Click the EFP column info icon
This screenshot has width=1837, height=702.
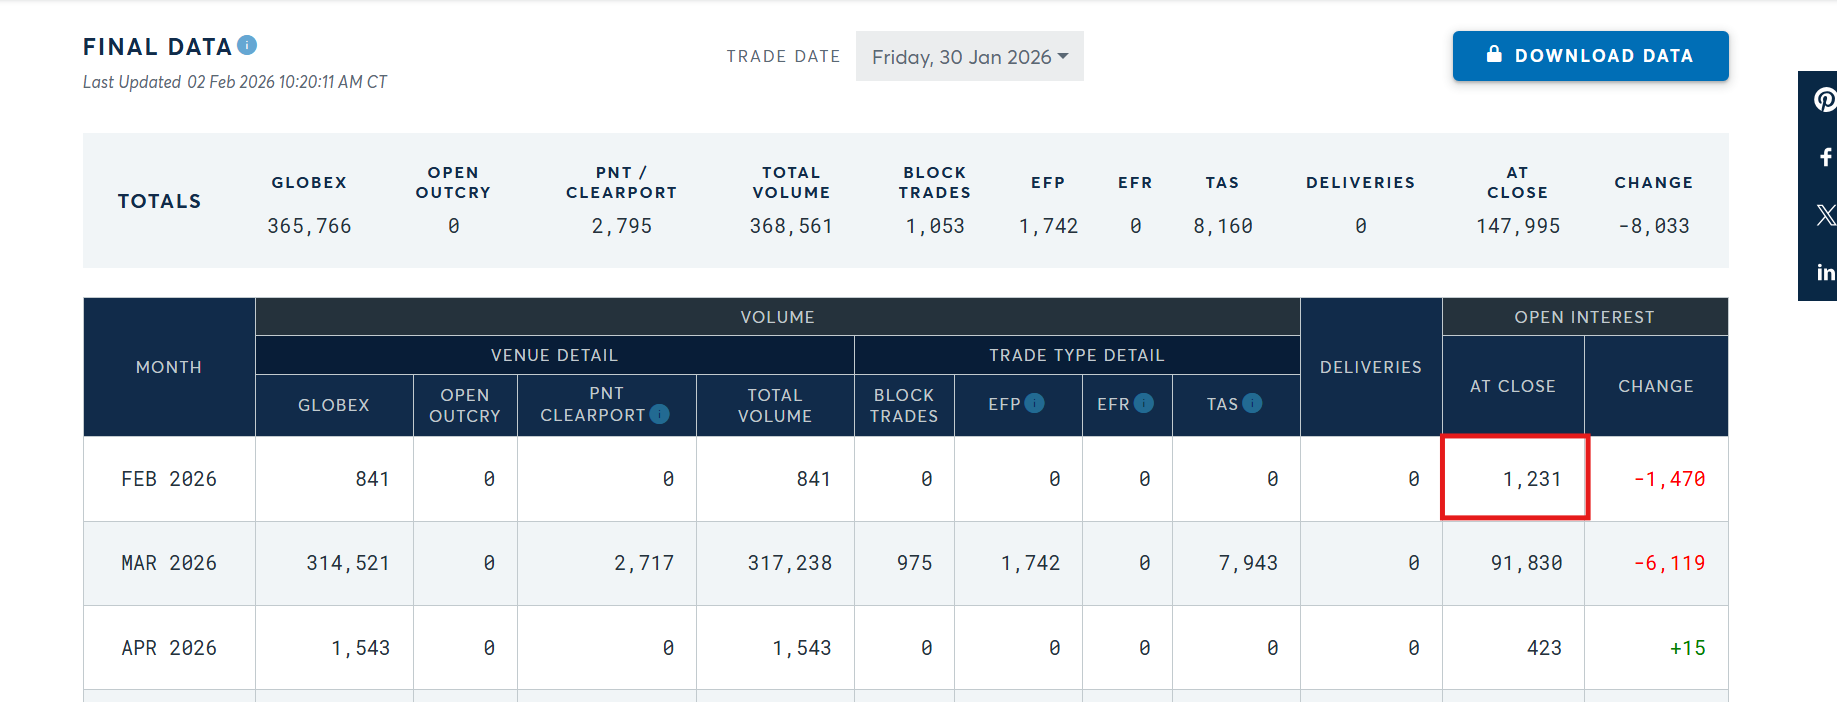pos(1035,403)
